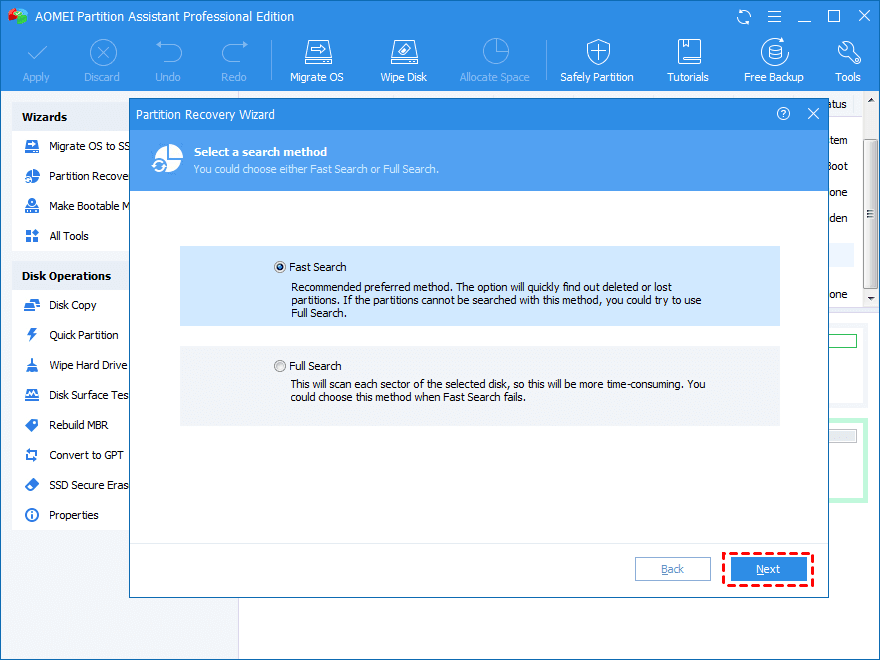Click the Select a search method heading
This screenshot has height=660, width=880.
(x=260, y=152)
